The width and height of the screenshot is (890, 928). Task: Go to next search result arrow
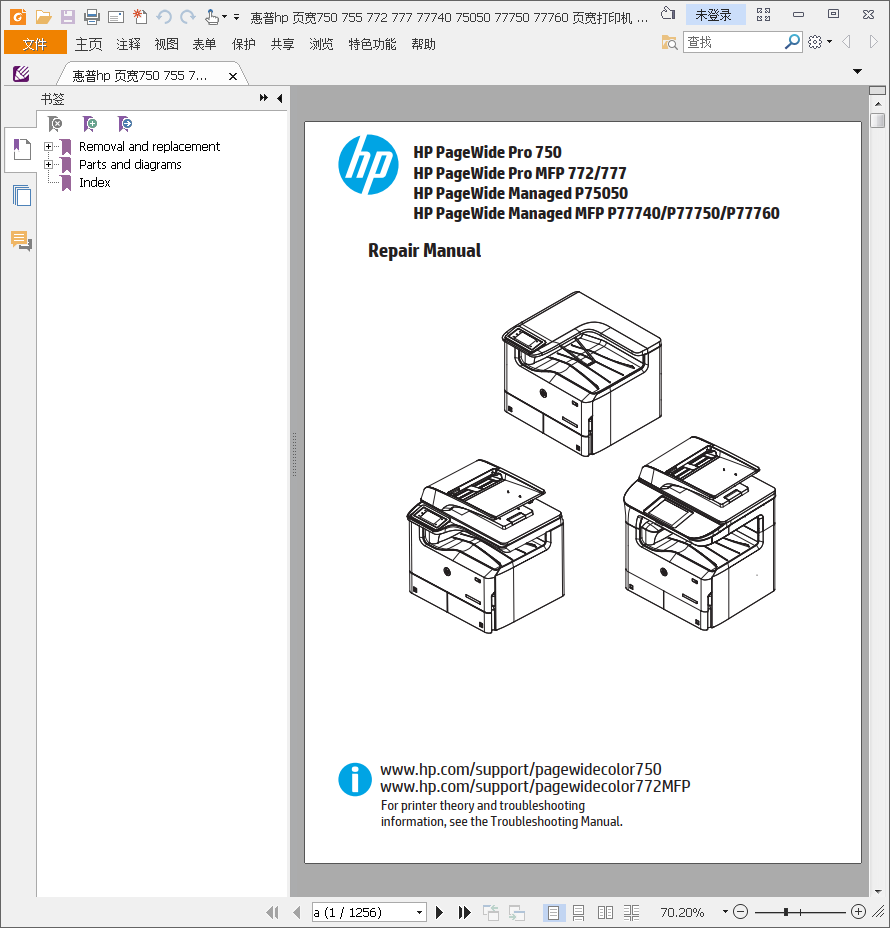pyautogui.click(x=873, y=41)
